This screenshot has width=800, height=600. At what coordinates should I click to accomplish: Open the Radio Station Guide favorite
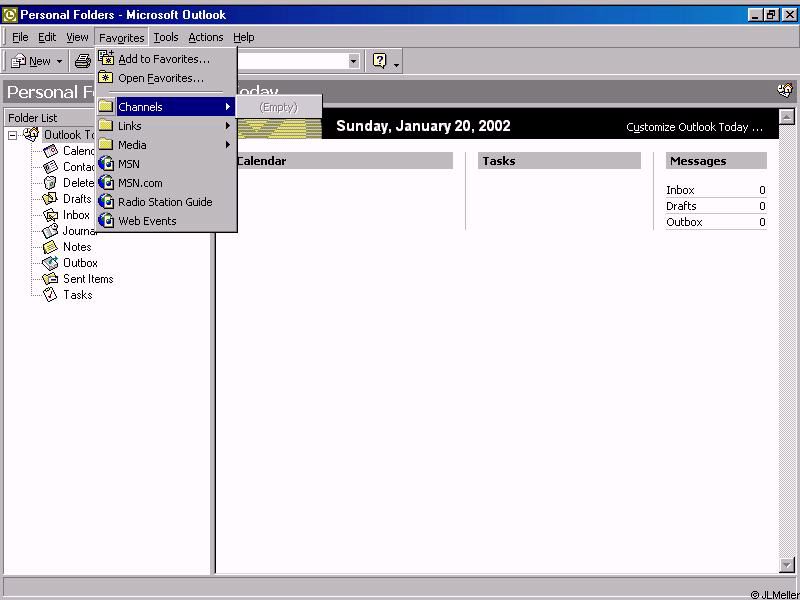(x=166, y=202)
